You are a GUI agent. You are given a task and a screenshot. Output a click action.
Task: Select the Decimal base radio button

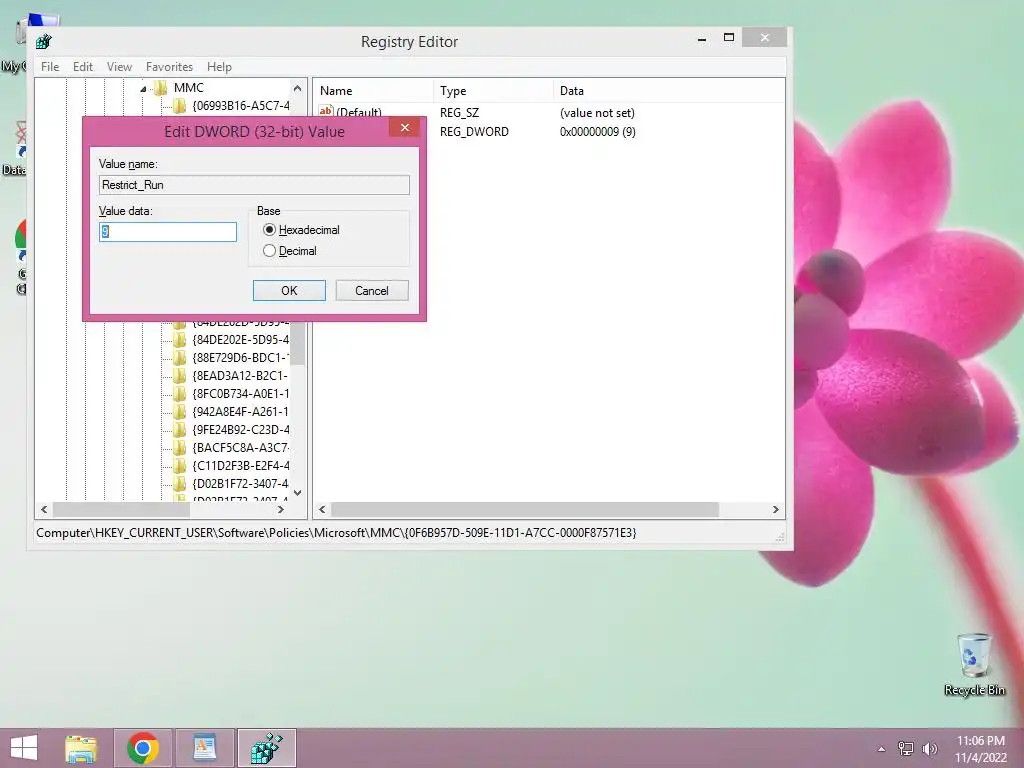pyautogui.click(x=269, y=251)
